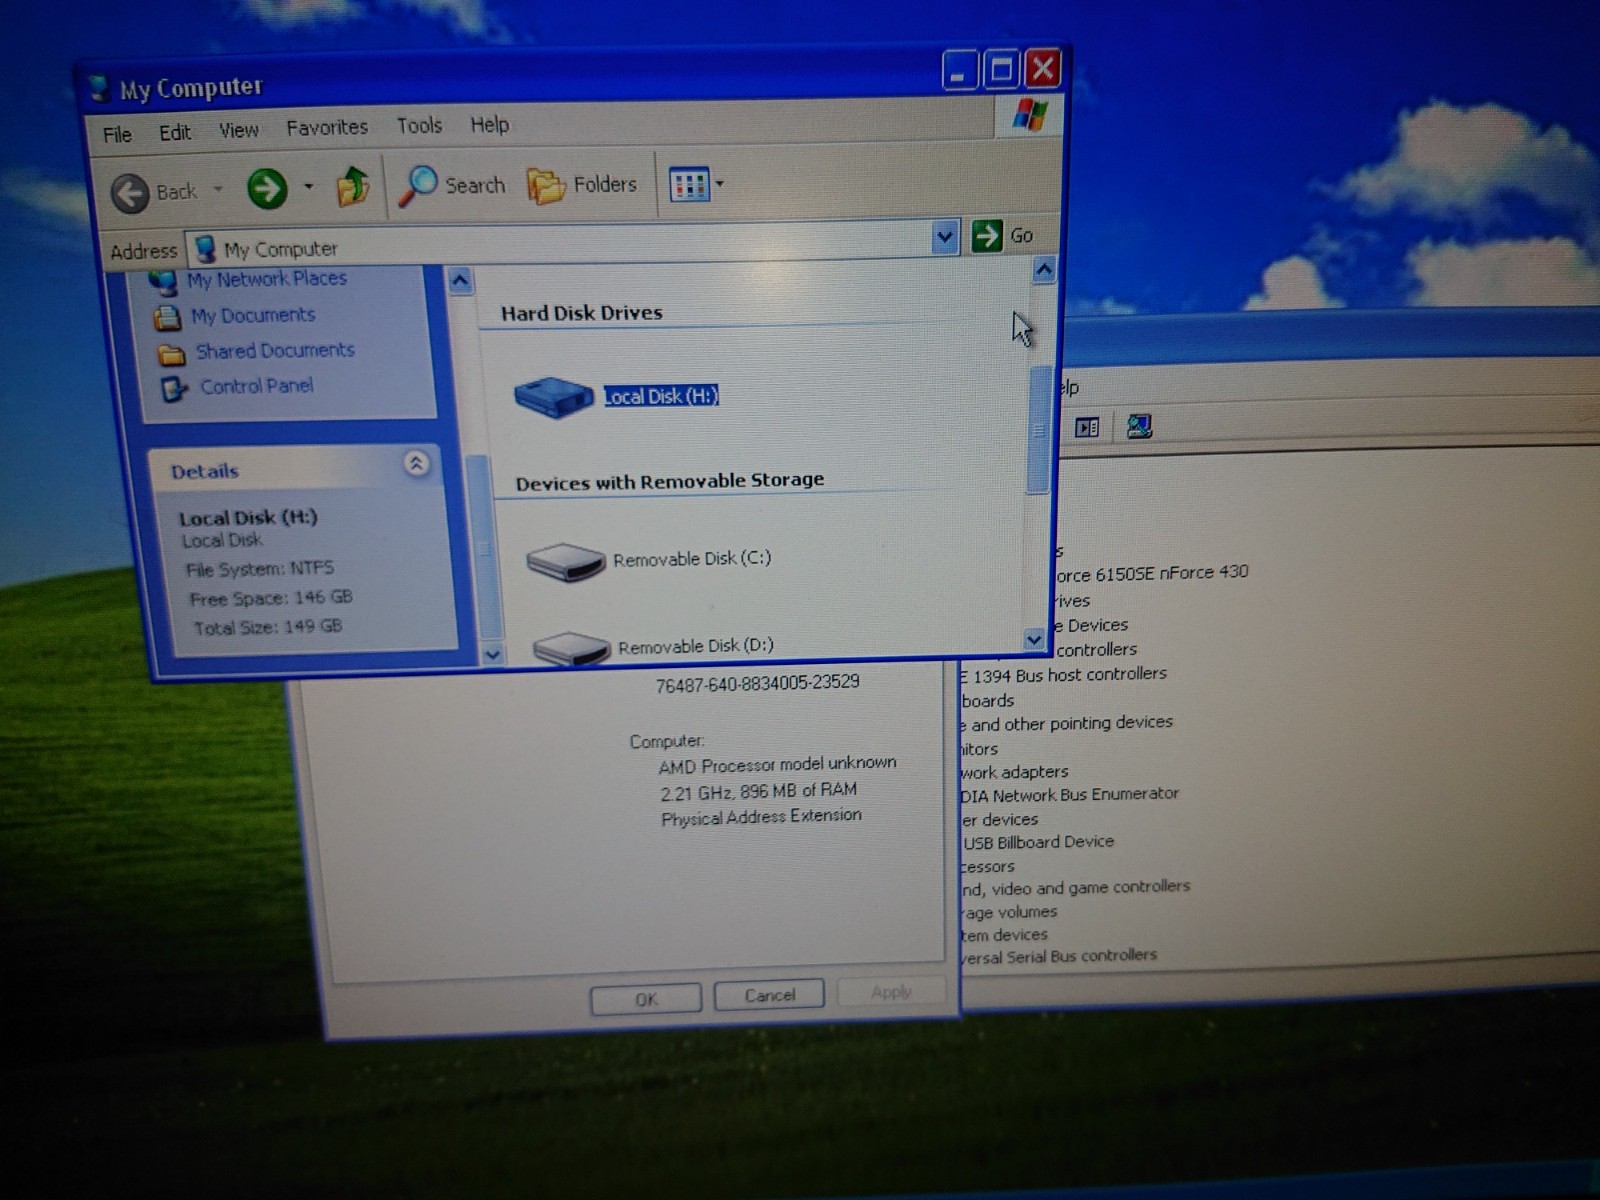Click the Hard Disk Drives group header

click(582, 313)
